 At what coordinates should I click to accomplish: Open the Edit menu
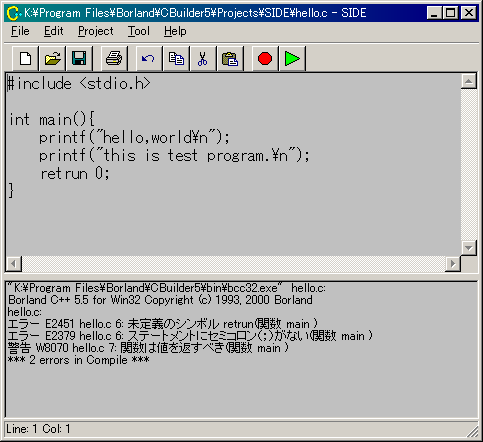pyautogui.click(x=53, y=31)
